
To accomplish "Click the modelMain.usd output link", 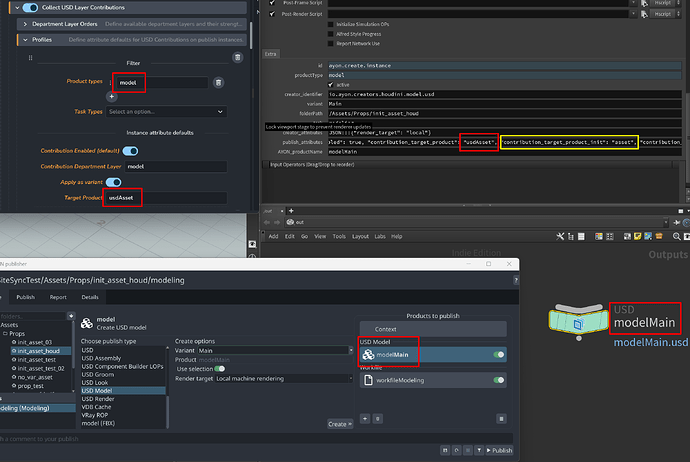I will (x=650, y=342).
